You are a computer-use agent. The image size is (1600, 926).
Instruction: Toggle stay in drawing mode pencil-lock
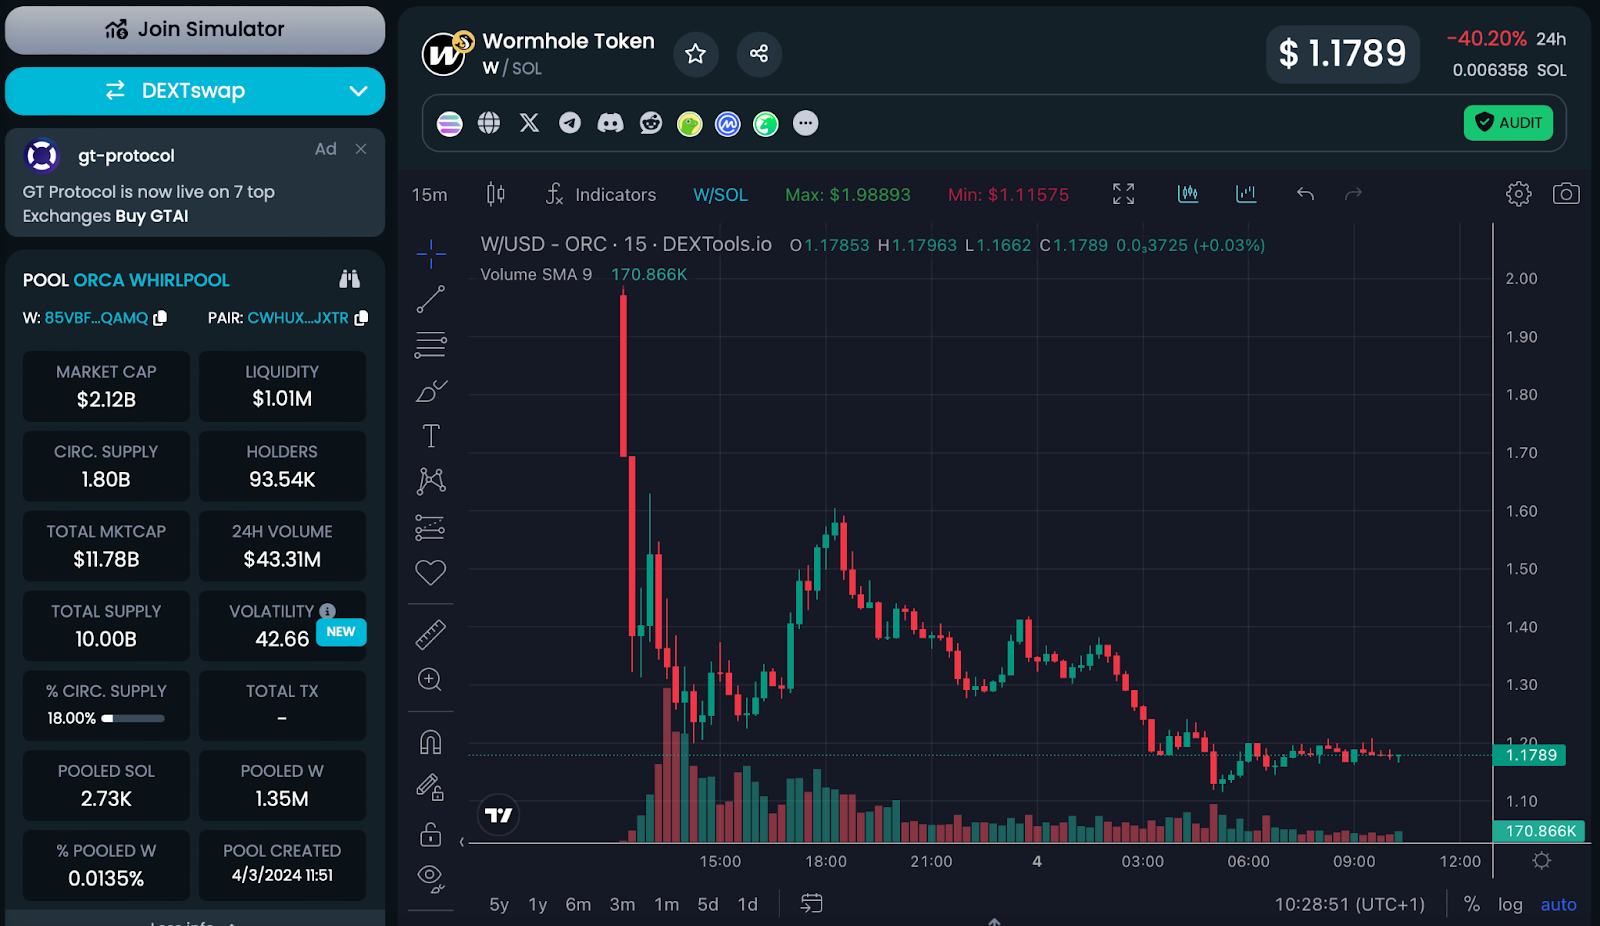point(431,788)
